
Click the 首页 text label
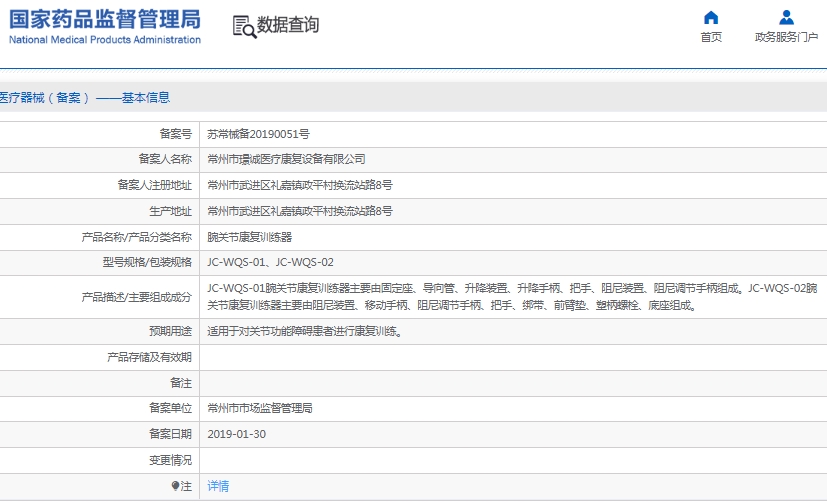pos(711,37)
